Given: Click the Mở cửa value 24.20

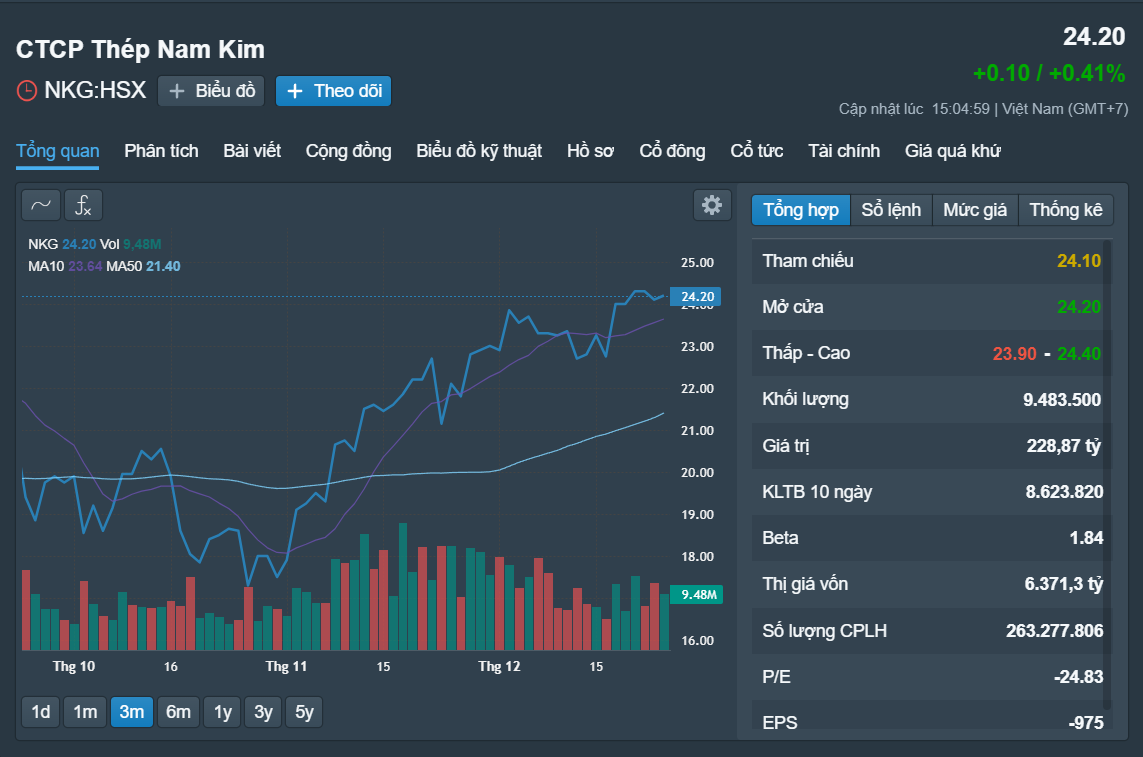Looking at the screenshot, I should [1079, 307].
